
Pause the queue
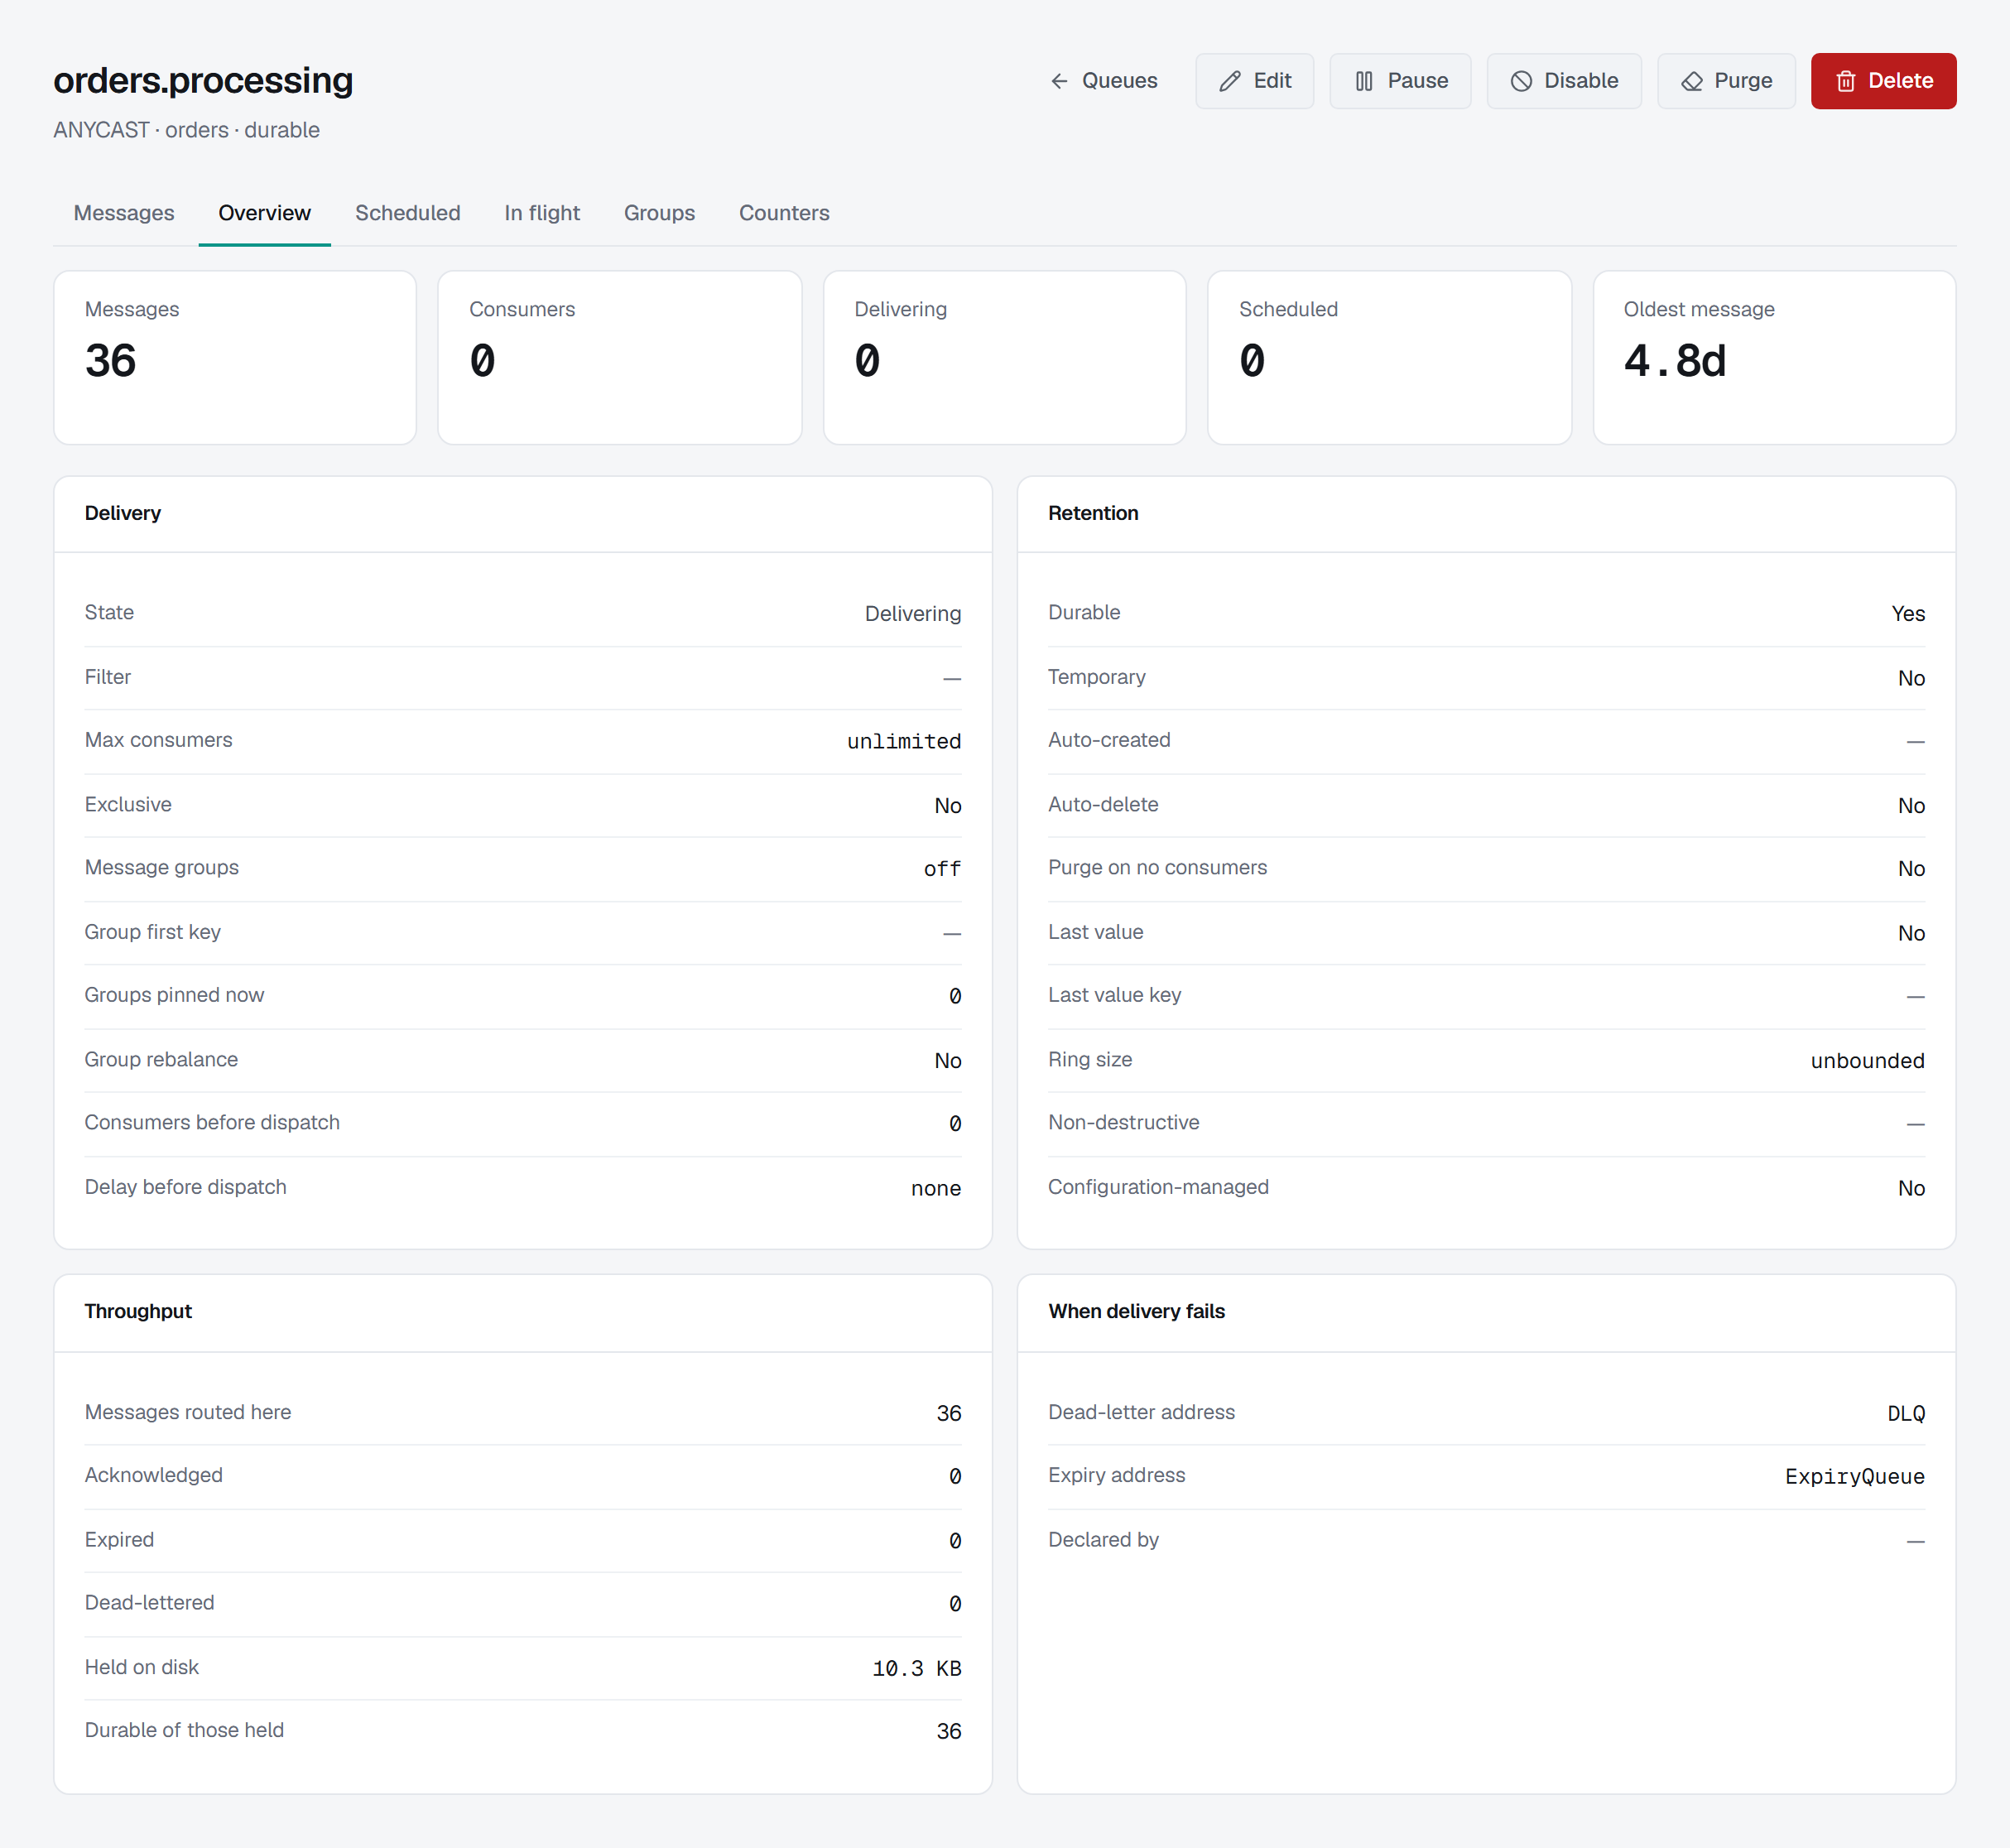pos(1400,81)
